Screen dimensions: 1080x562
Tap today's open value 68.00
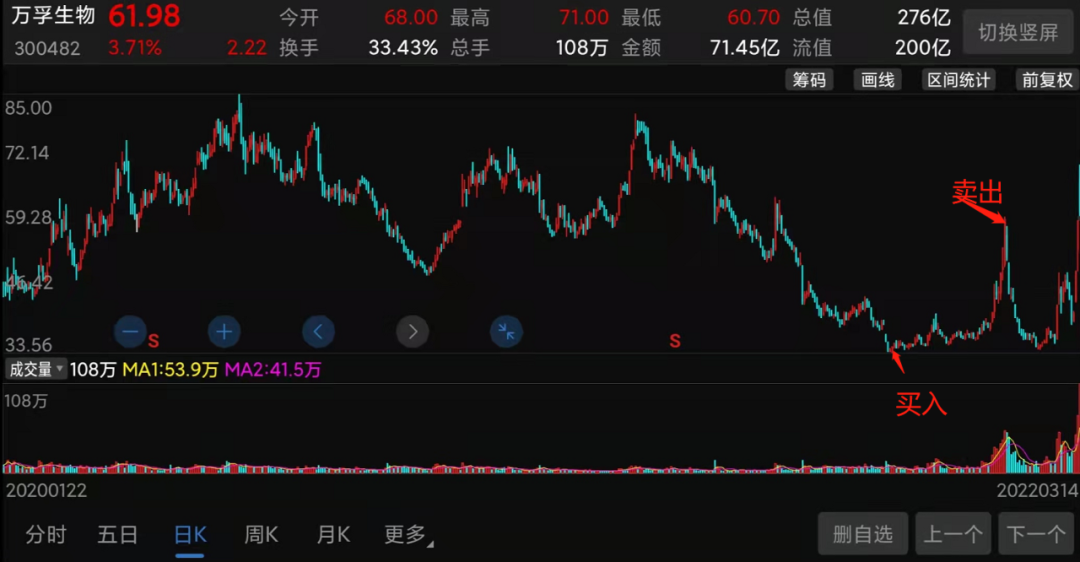pos(411,17)
